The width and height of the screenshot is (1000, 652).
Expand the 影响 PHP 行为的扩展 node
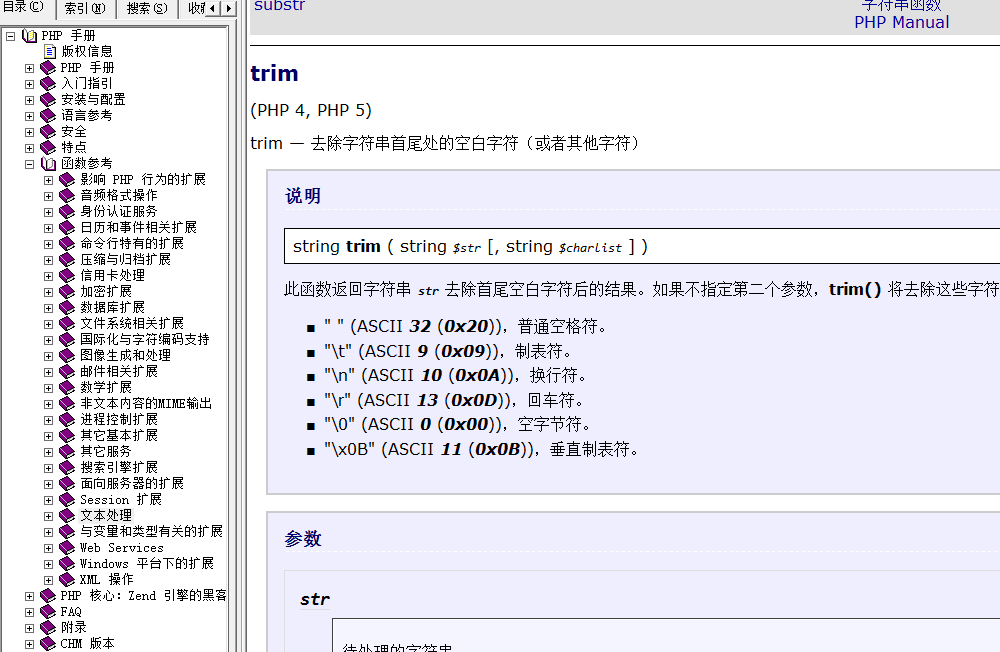(x=48, y=180)
